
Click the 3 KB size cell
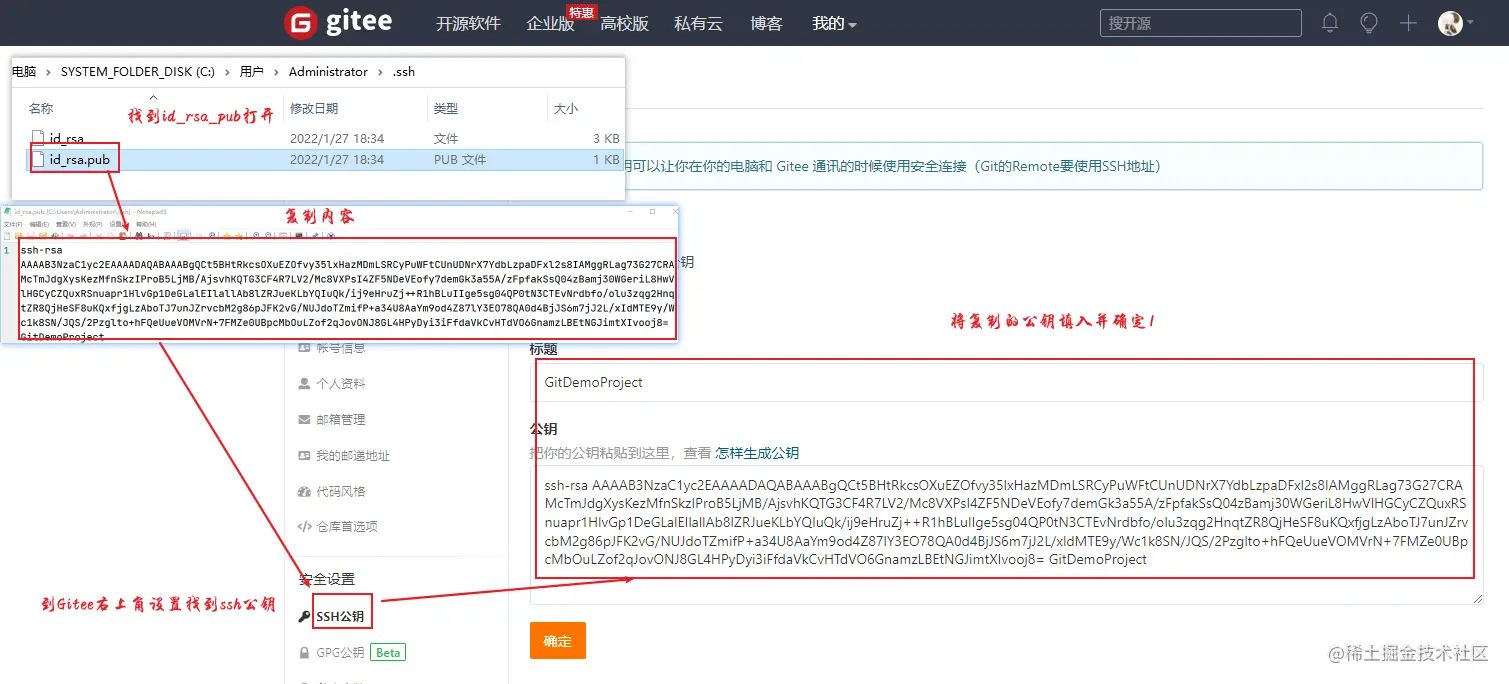tap(606, 138)
